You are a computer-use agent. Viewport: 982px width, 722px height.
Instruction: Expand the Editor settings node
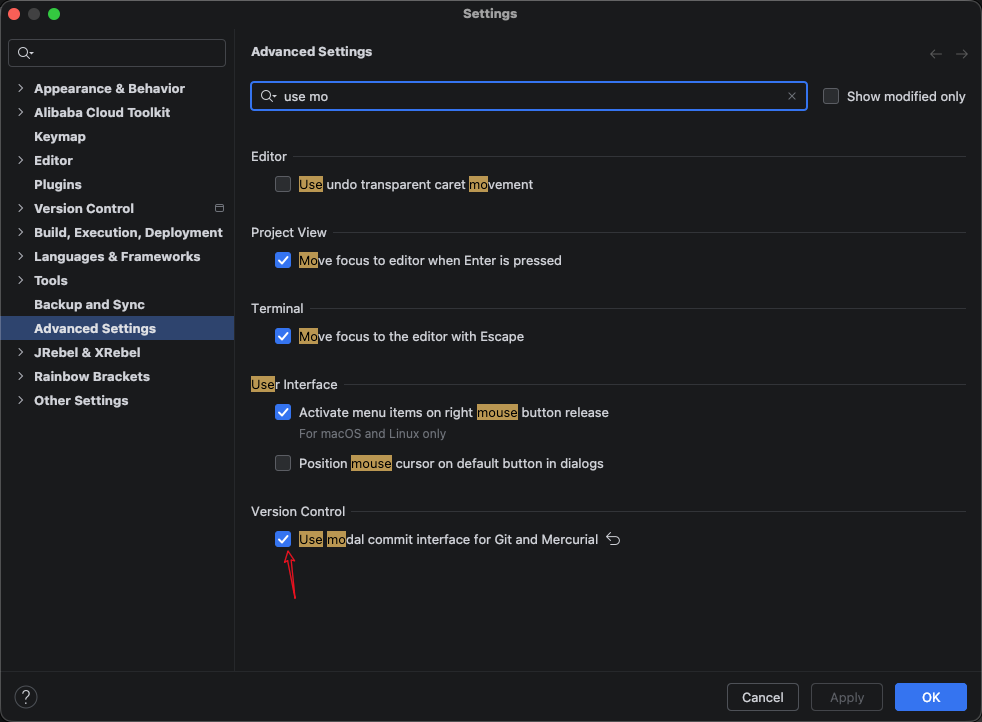pyautogui.click(x=20, y=160)
